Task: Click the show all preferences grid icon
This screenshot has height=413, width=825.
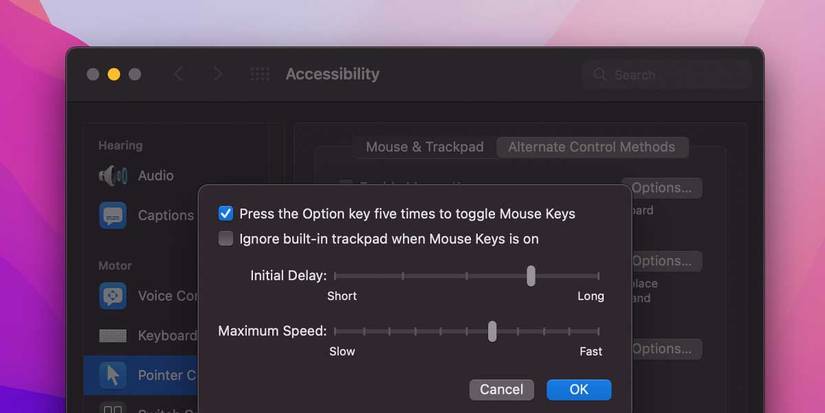Action: 260,74
